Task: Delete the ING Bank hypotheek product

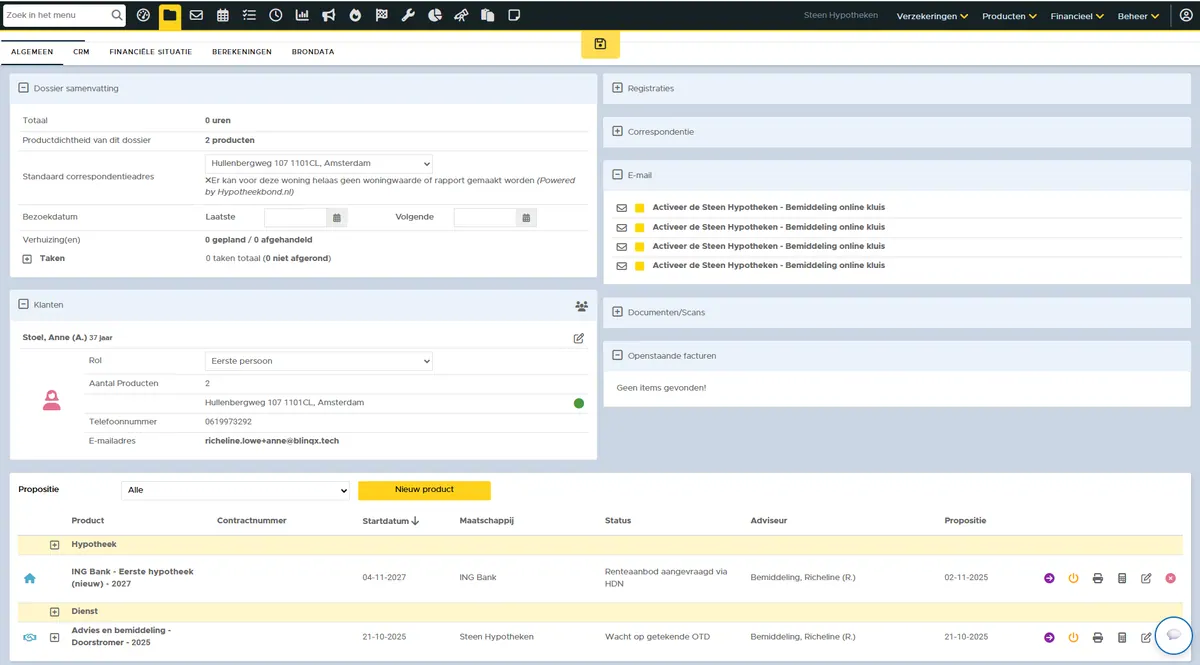Action: click(x=1170, y=578)
